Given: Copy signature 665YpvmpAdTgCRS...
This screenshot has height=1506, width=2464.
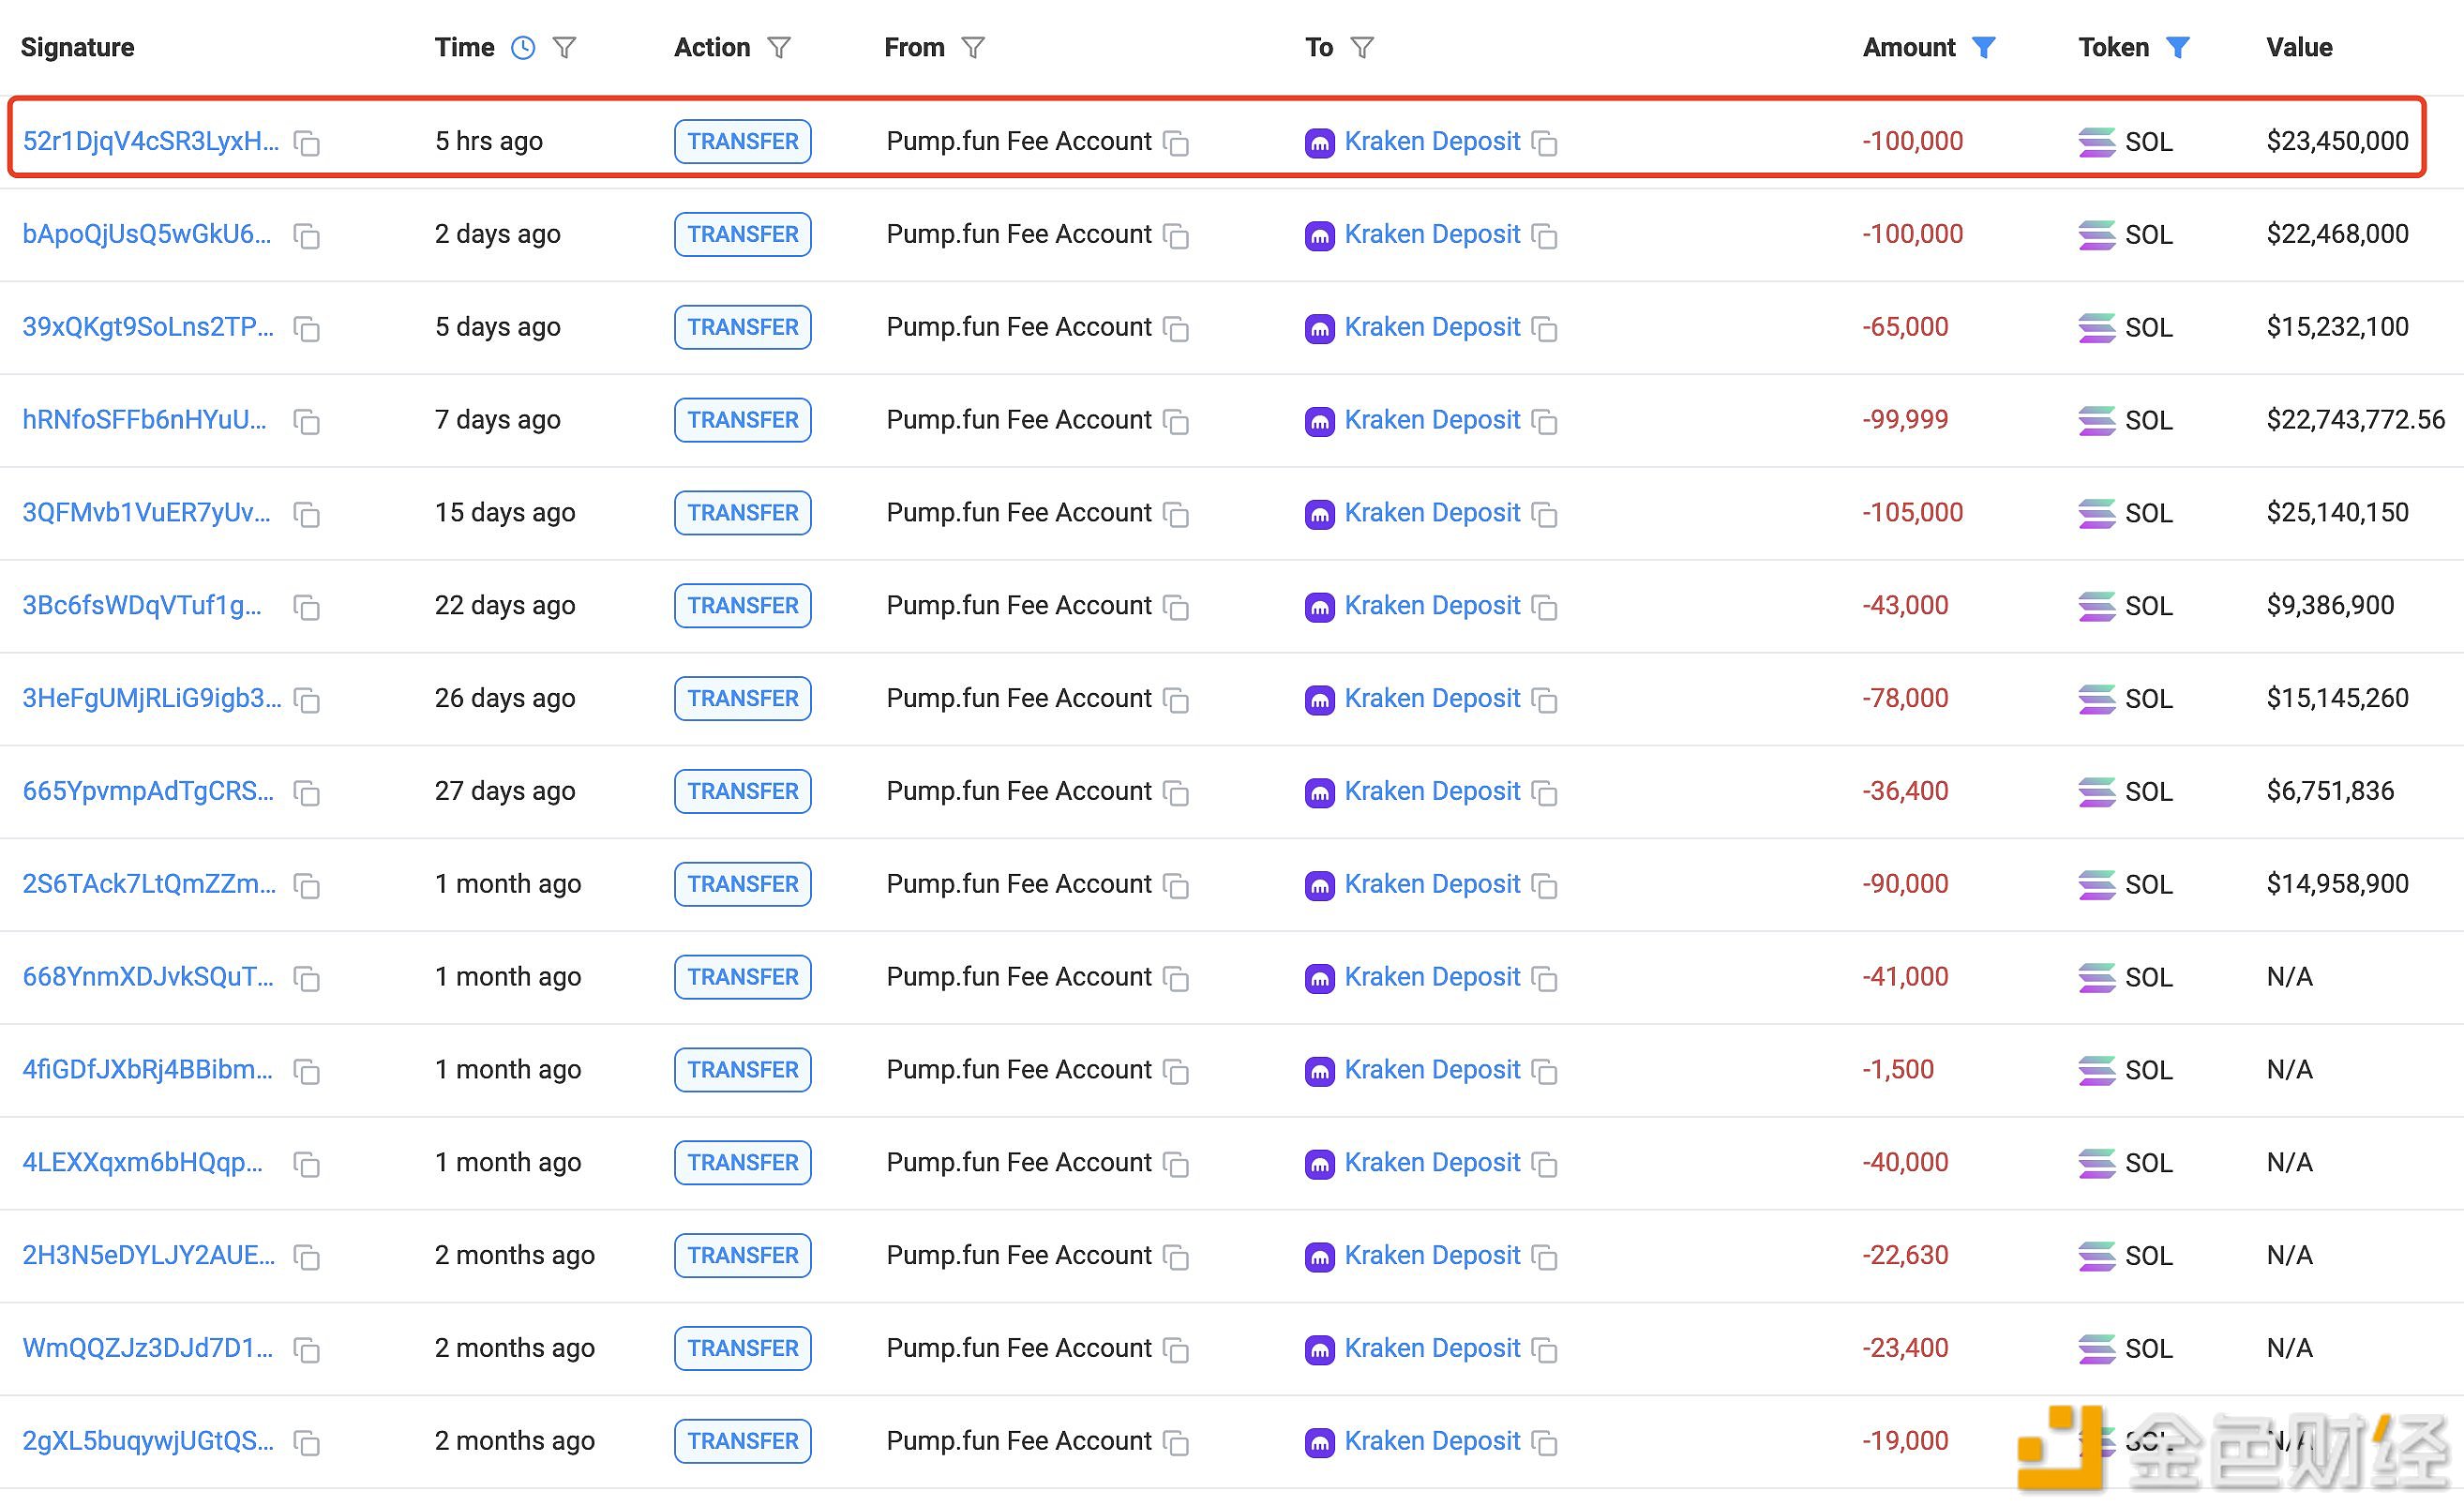Looking at the screenshot, I should pyautogui.click(x=307, y=793).
